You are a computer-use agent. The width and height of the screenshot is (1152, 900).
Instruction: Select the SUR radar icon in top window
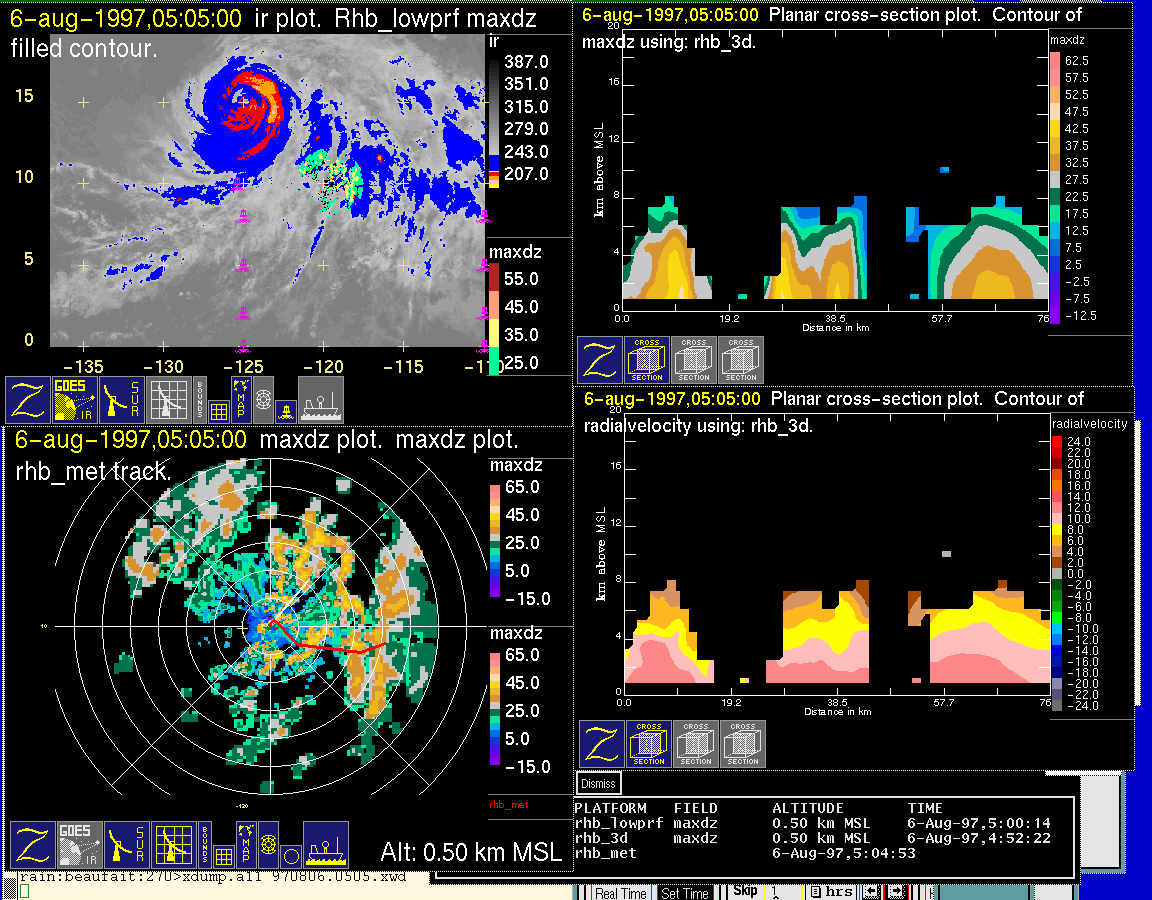[123, 399]
